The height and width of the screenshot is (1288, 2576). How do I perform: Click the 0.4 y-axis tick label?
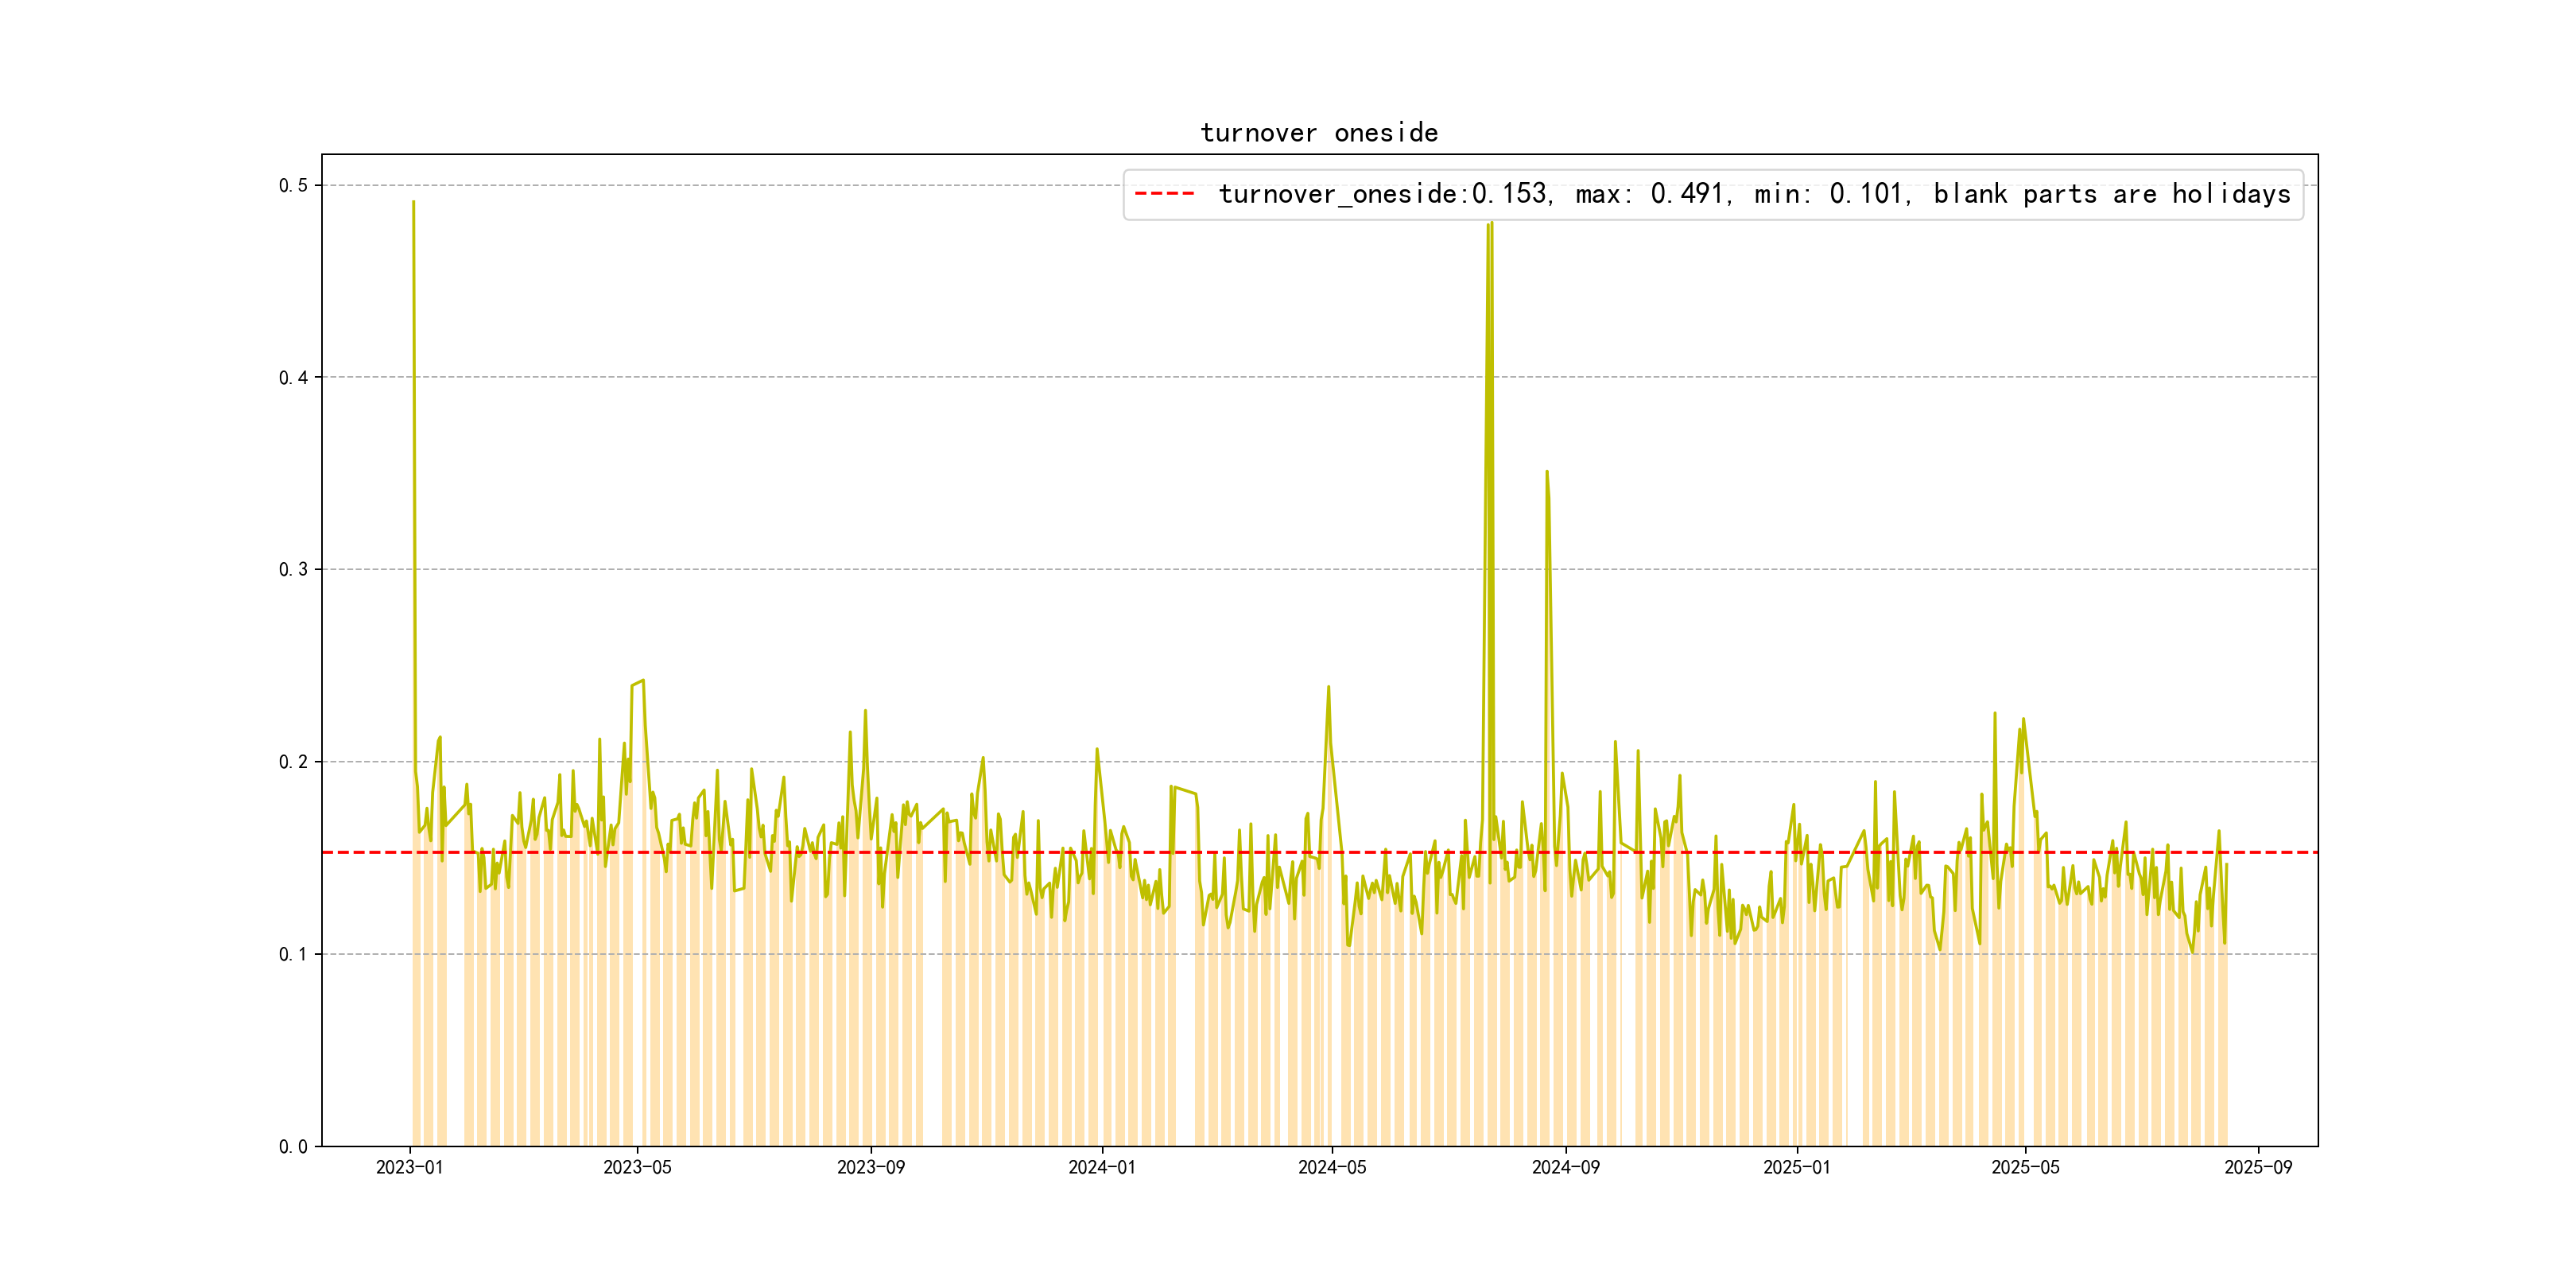(293, 378)
